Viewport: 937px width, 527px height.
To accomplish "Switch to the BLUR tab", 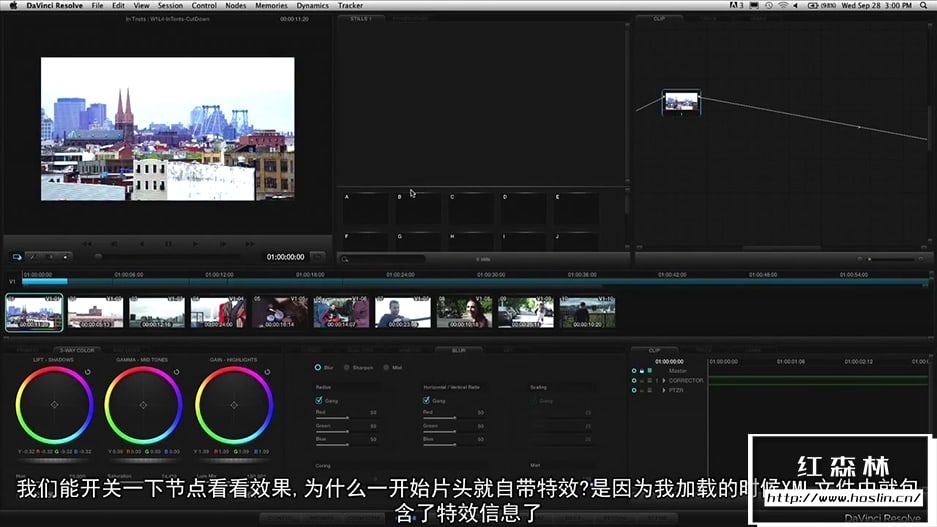I will coord(458,350).
